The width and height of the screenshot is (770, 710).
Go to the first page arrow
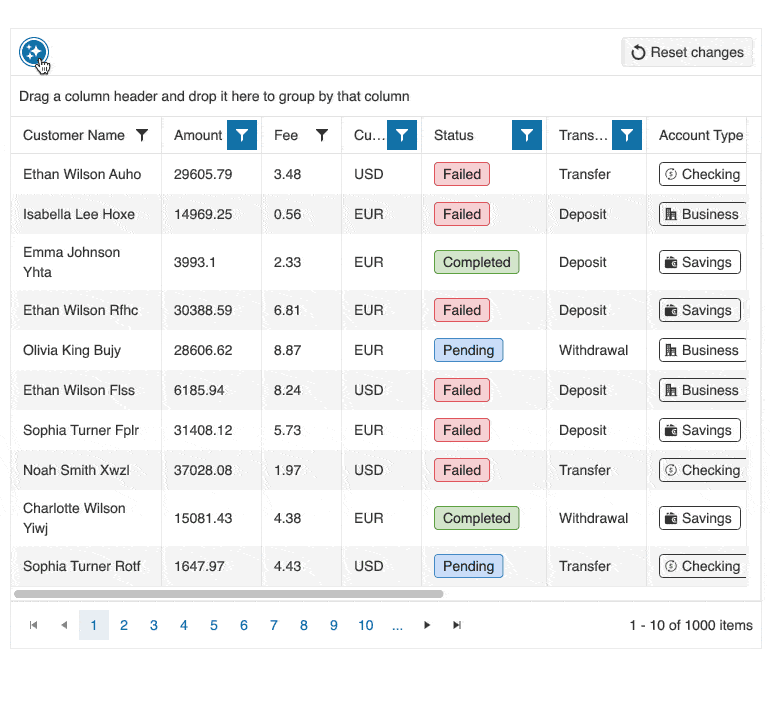pos(34,625)
